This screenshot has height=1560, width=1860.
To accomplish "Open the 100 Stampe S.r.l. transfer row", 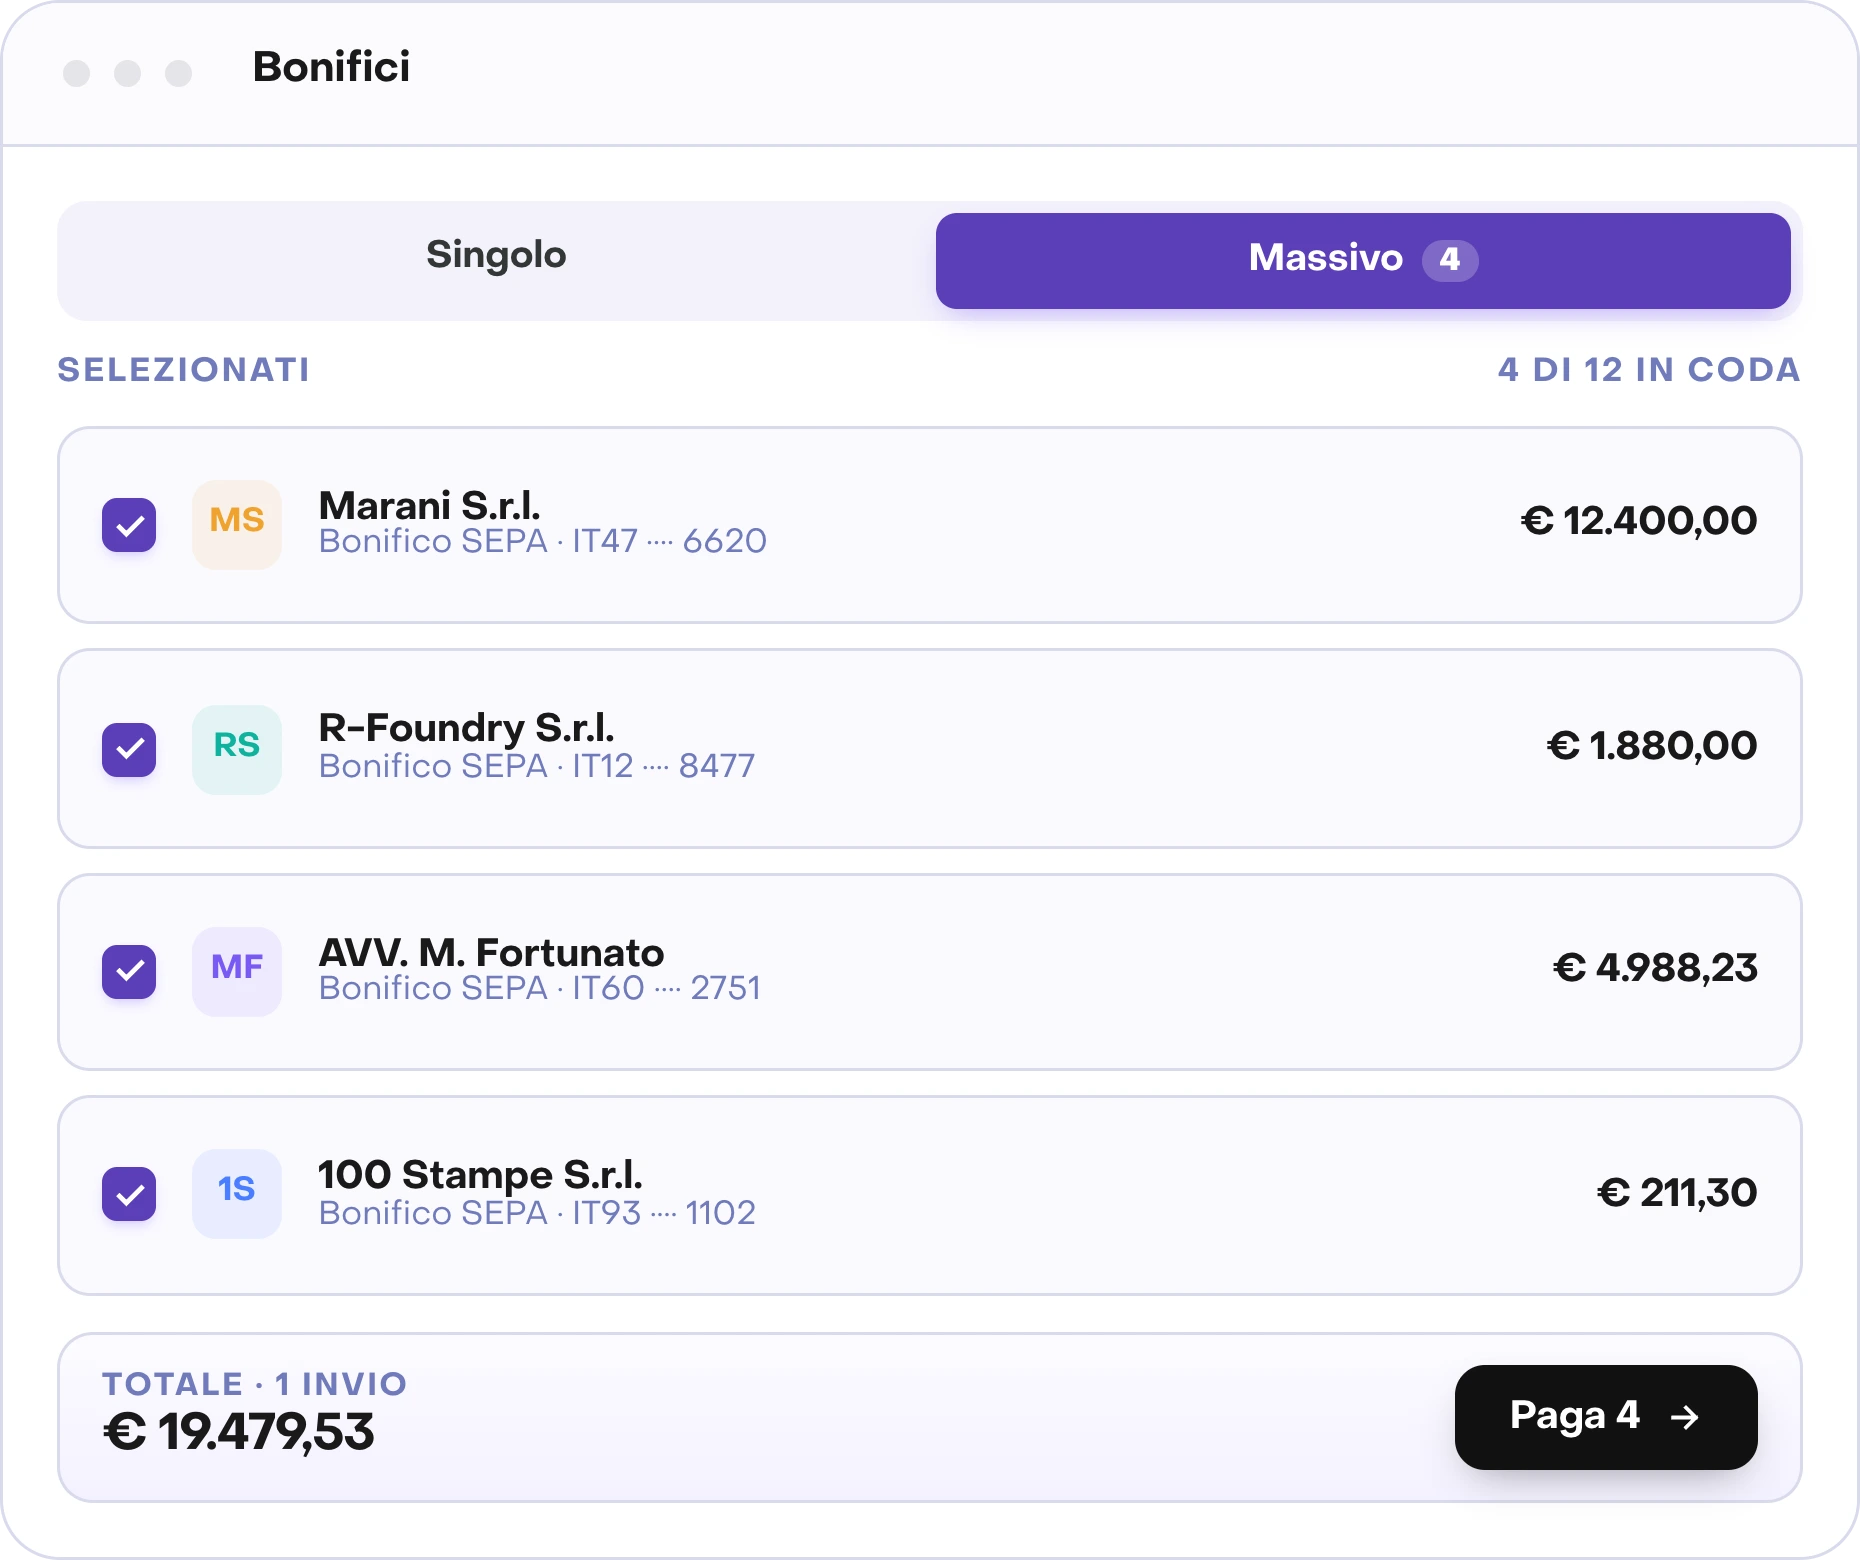I will point(930,1195).
